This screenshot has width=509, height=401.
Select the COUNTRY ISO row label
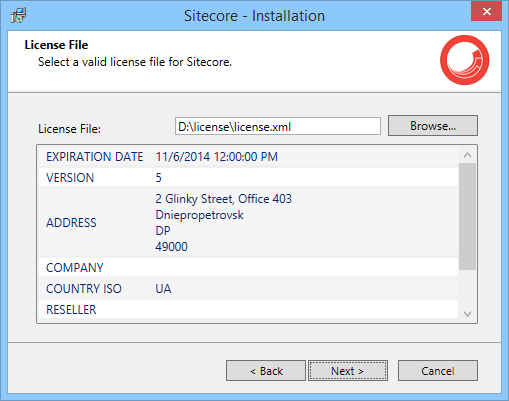click(84, 289)
